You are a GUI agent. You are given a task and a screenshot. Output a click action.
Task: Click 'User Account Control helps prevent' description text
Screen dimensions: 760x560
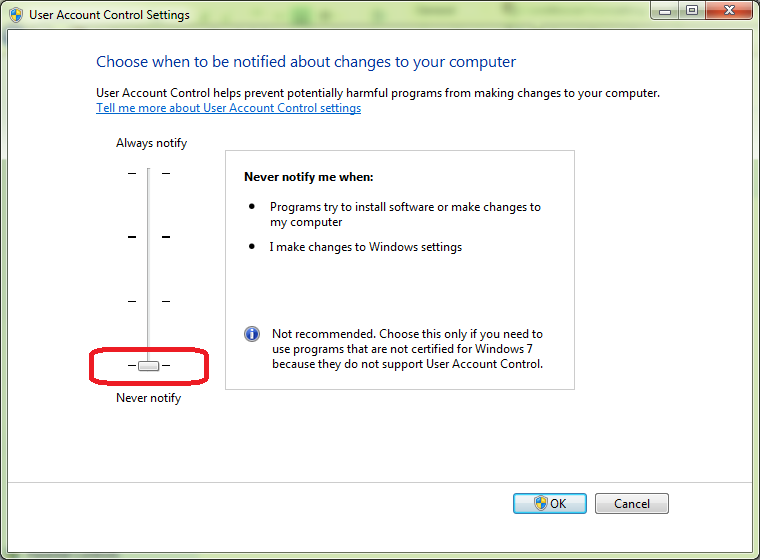[x=378, y=93]
